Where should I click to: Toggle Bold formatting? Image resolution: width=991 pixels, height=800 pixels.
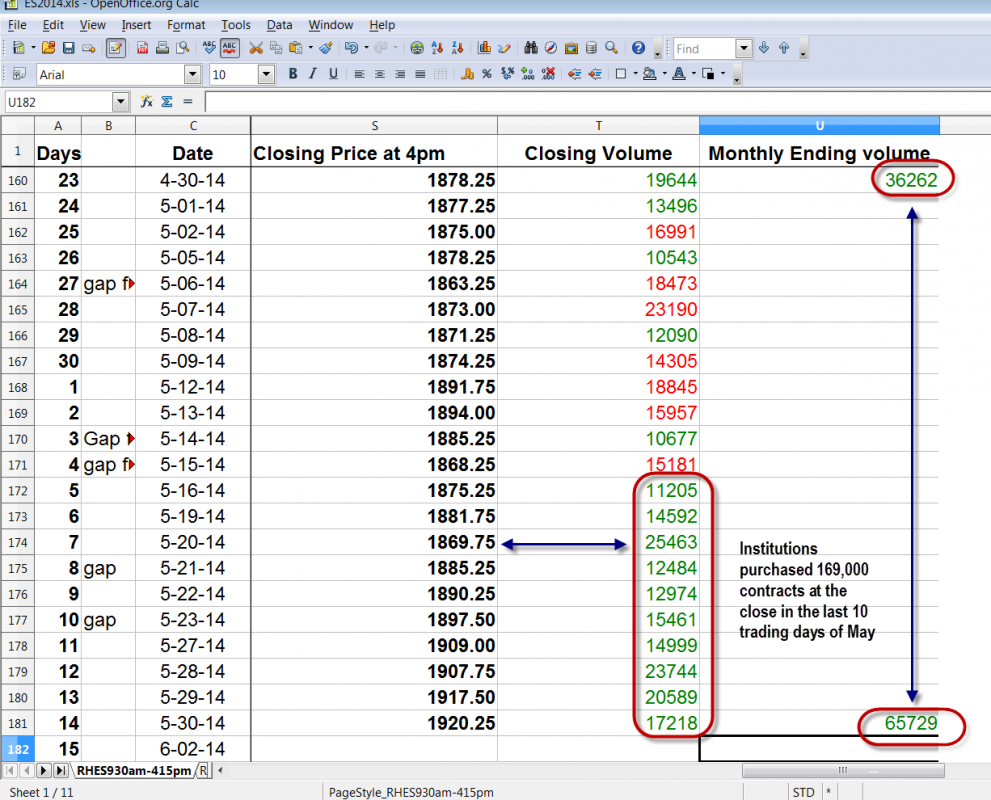coord(293,74)
